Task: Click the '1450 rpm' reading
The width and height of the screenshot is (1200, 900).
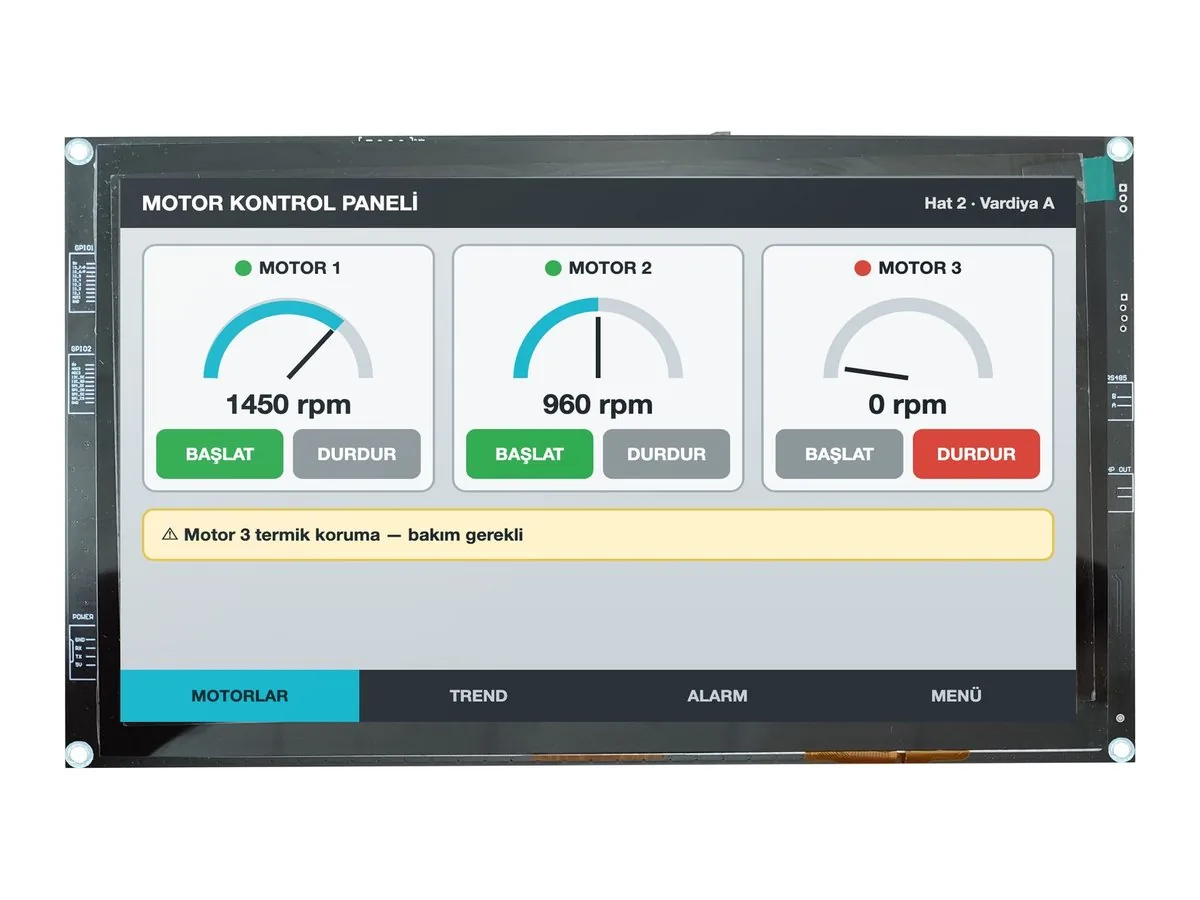Action: click(288, 405)
